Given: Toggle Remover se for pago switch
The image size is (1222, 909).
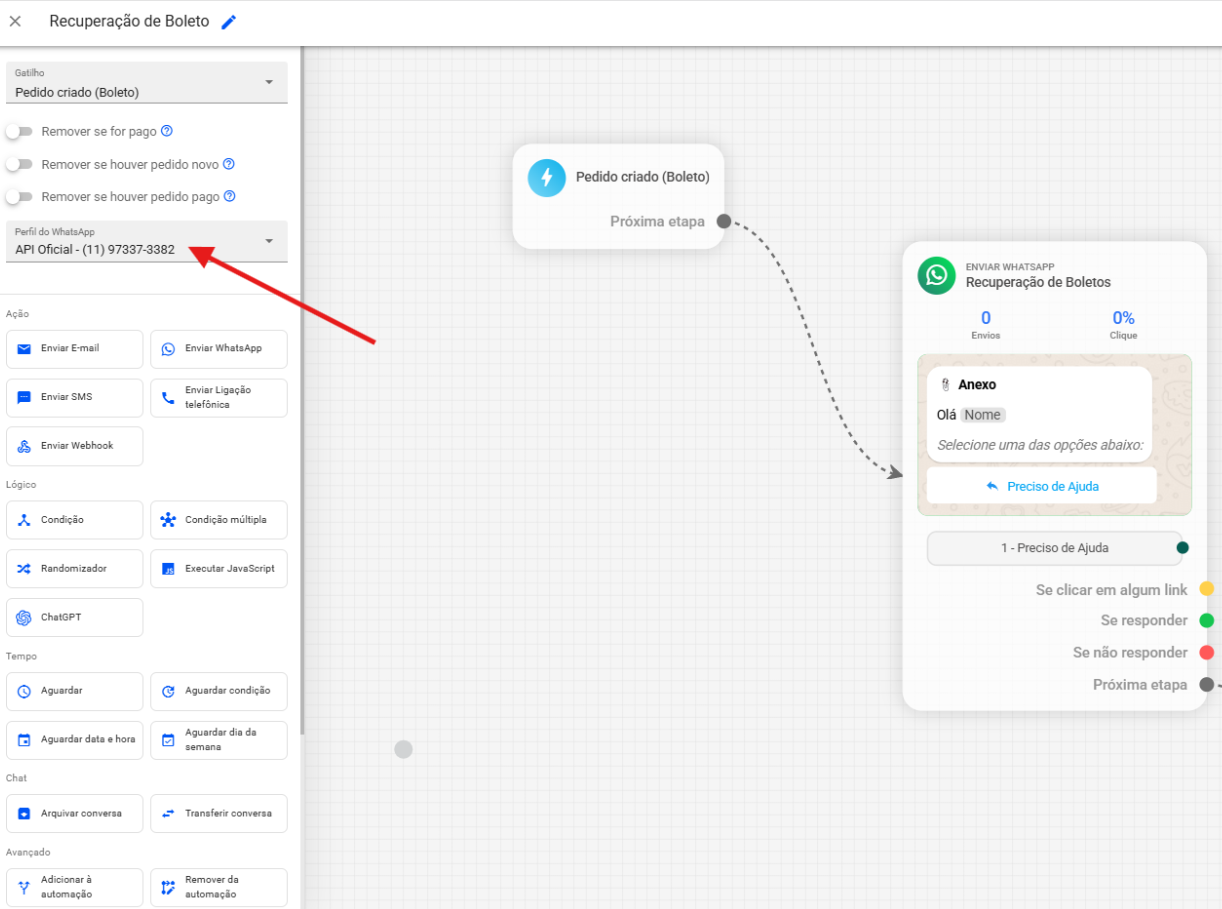Looking at the screenshot, I should [x=19, y=131].
